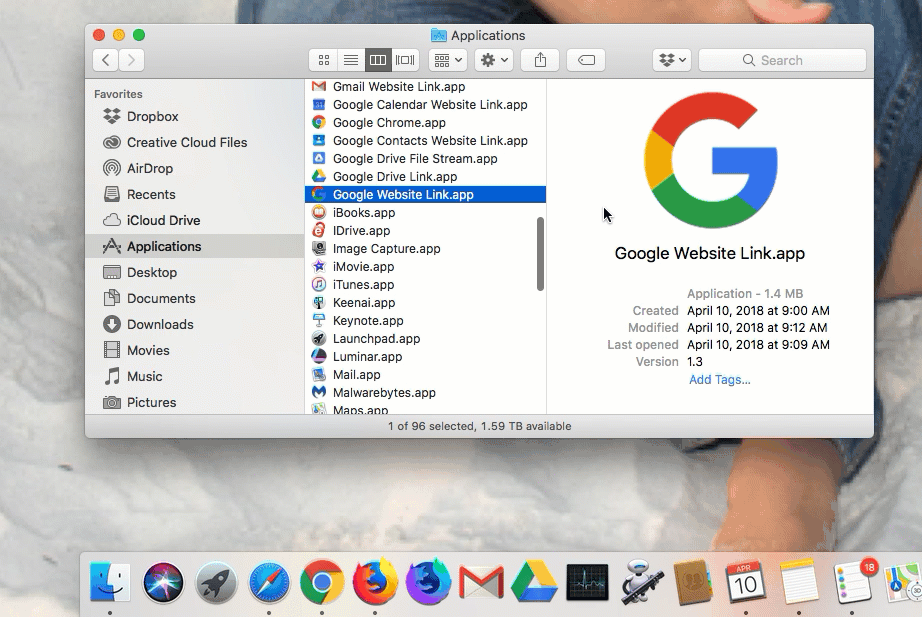Select iMovie.app in the file list

tap(363, 267)
